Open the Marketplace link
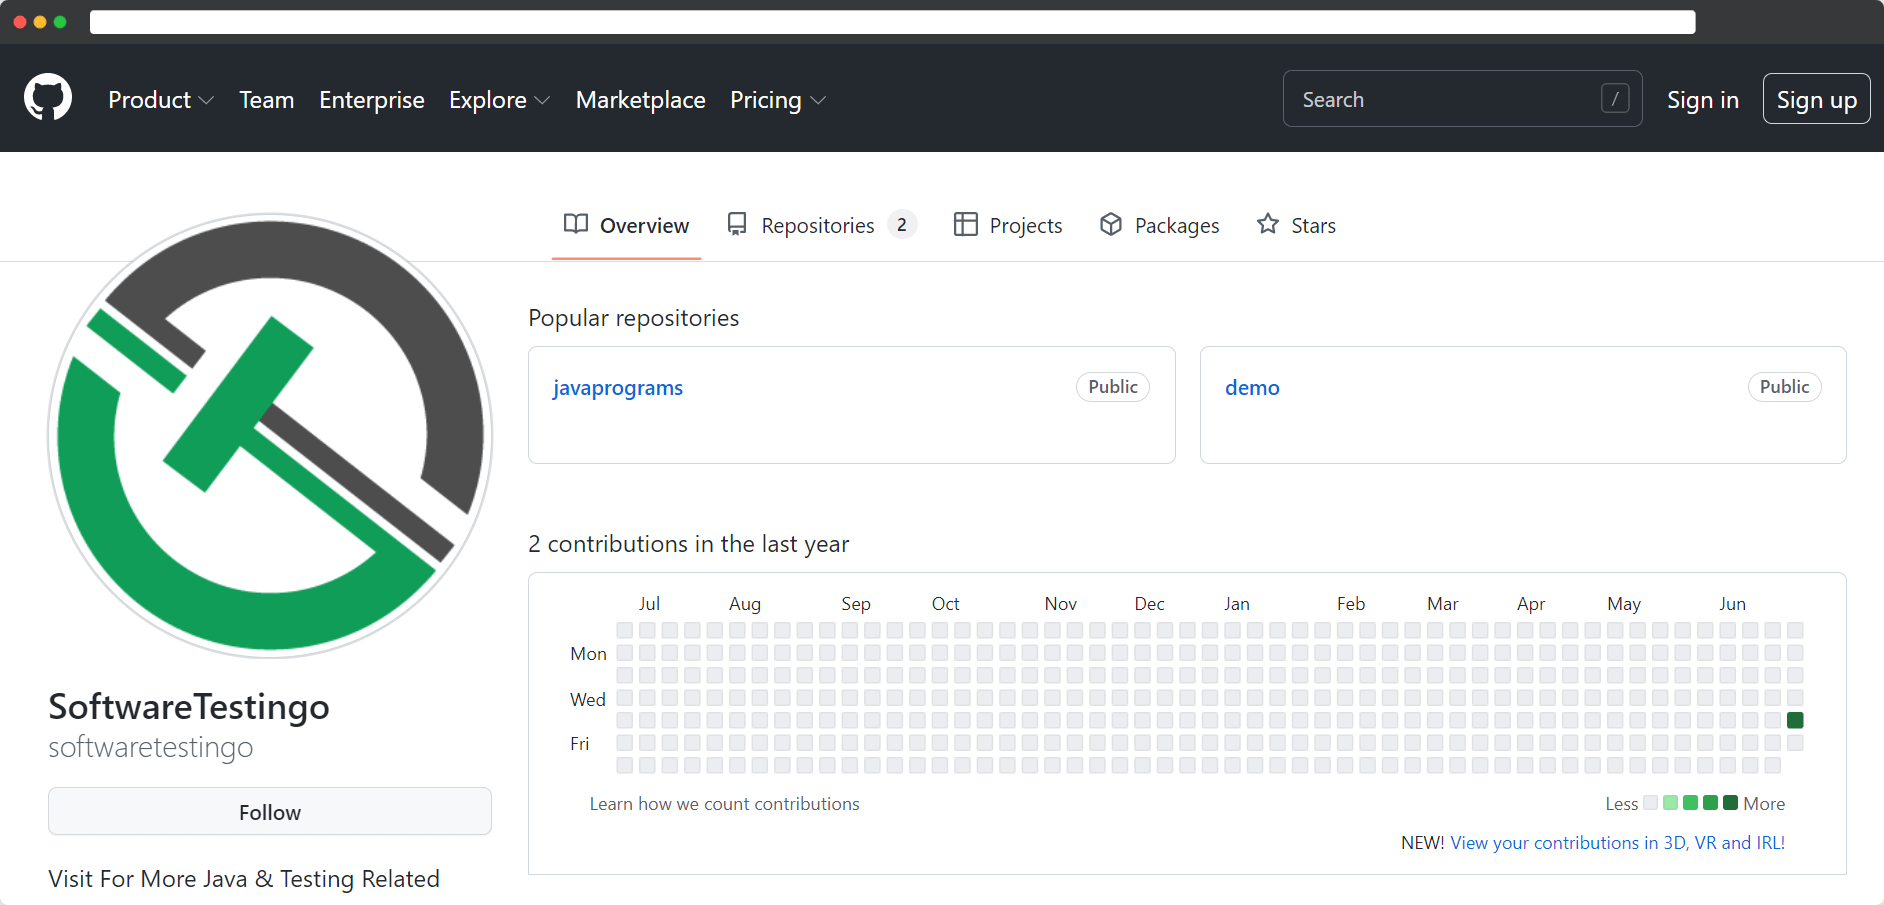The width and height of the screenshot is (1884, 905). [x=641, y=100]
